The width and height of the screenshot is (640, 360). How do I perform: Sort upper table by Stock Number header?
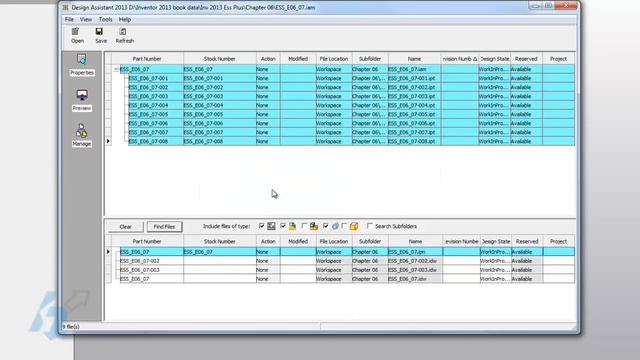pyautogui.click(x=220, y=59)
